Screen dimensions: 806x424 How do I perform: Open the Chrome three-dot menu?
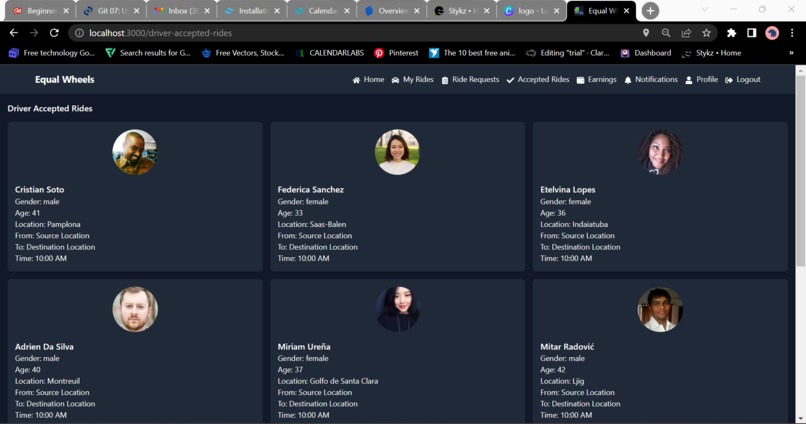(x=792, y=33)
